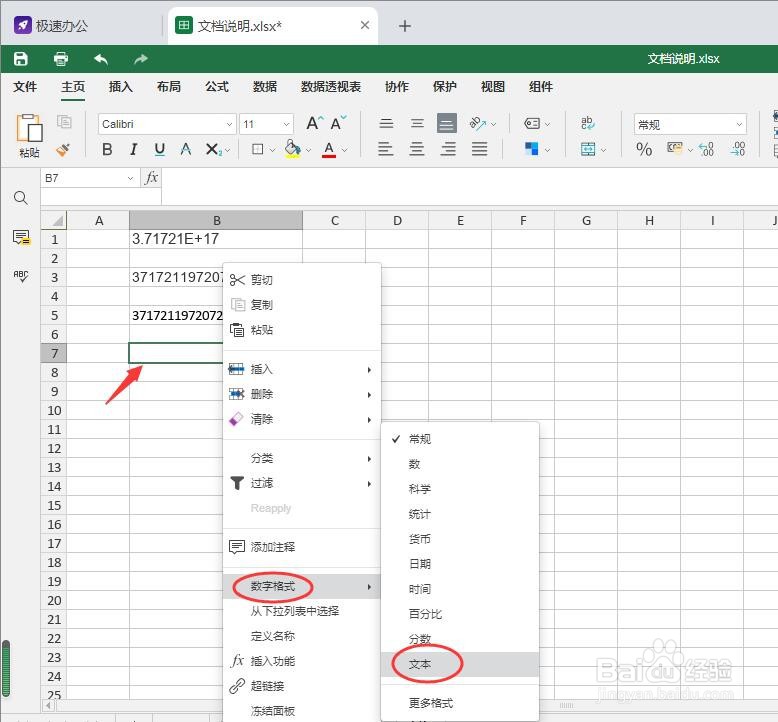Click the merge cells icon
The height and width of the screenshot is (722, 778).
588,149
